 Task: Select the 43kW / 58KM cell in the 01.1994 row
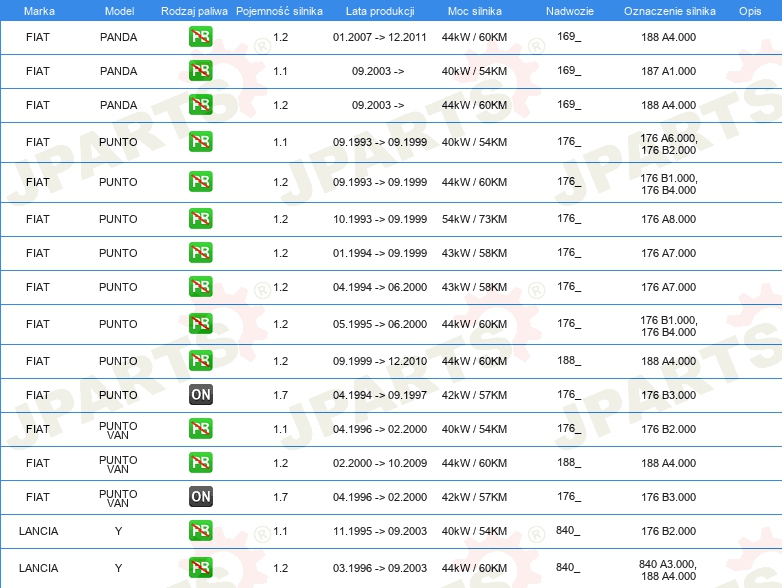[x=474, y=253]
